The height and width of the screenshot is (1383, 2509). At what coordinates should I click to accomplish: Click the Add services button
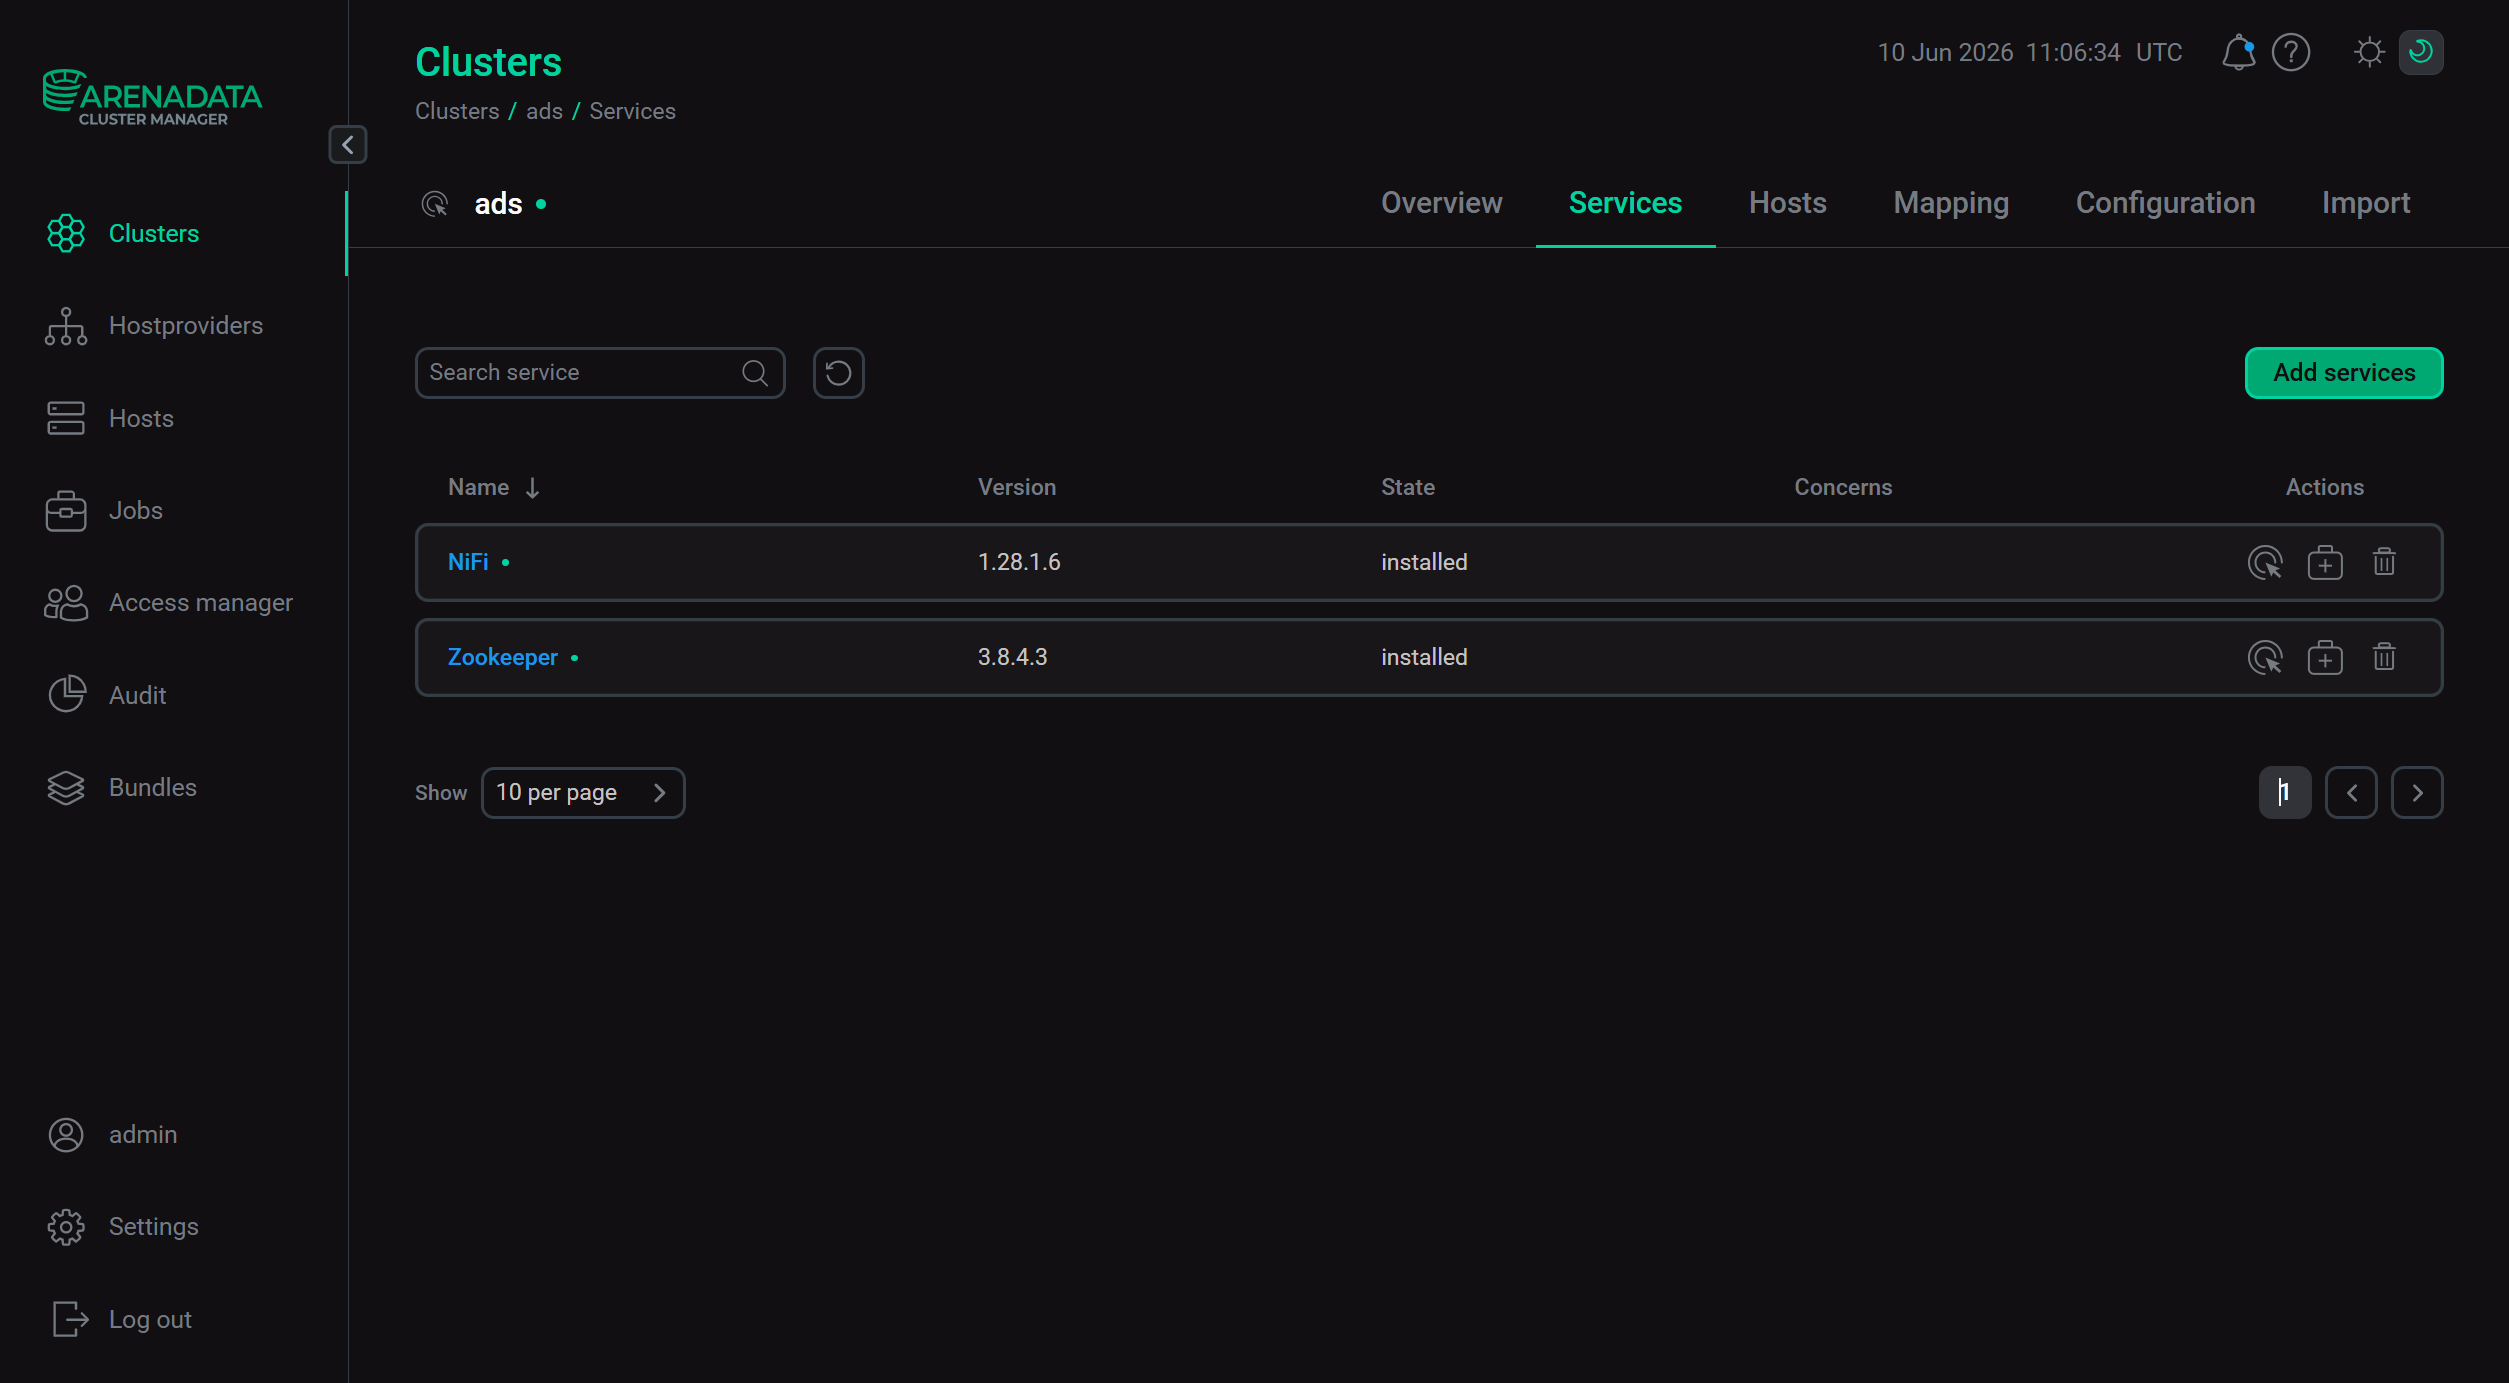pos(2344,373)
